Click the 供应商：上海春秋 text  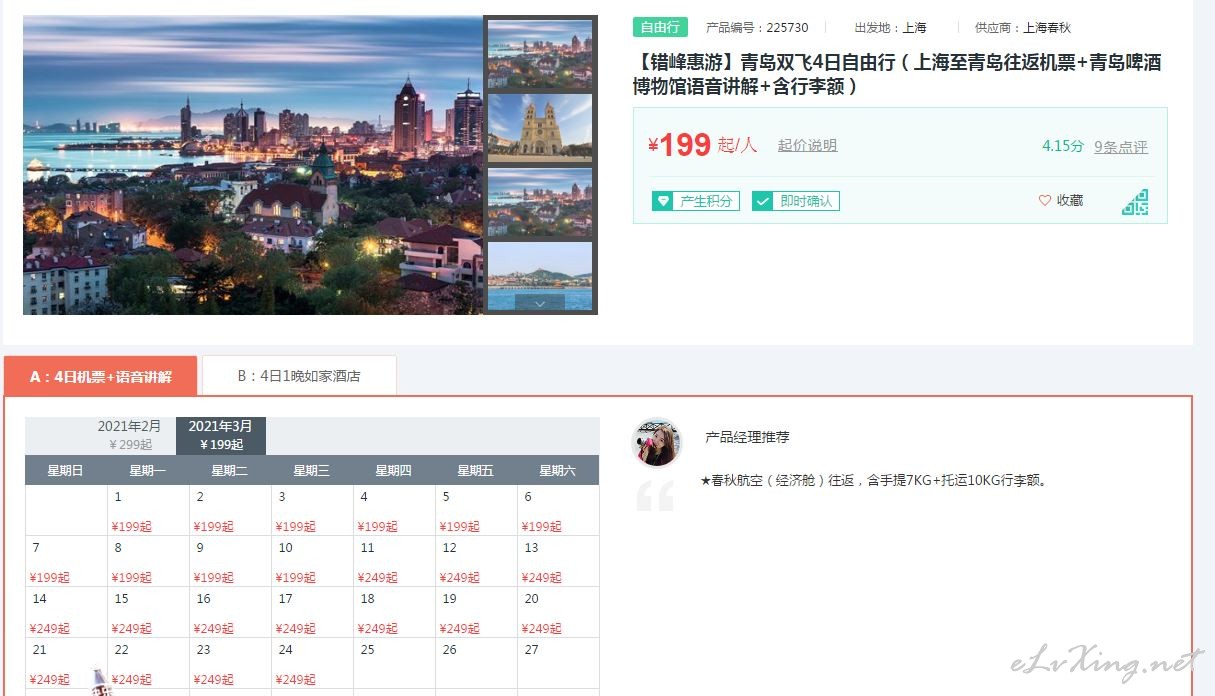1022,28
